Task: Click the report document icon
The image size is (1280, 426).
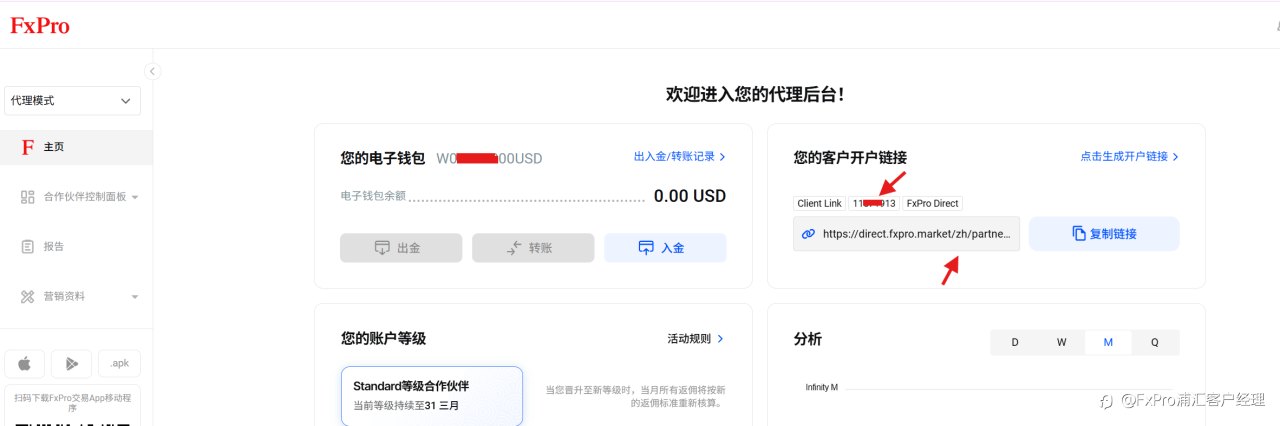Action: [28, 246]
